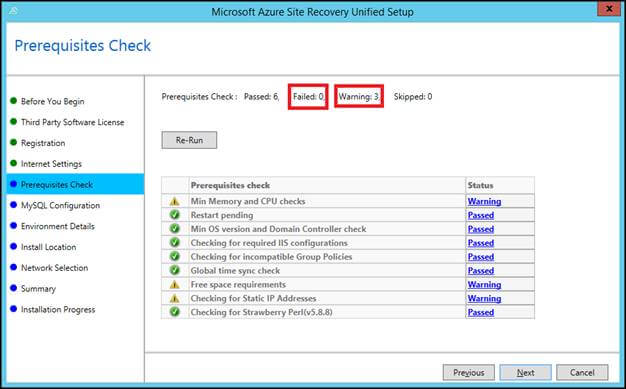This screenshot has height=389, width=626.
Task: Click the 'Warning: 3' summary text
Action: tap(359, 97)
